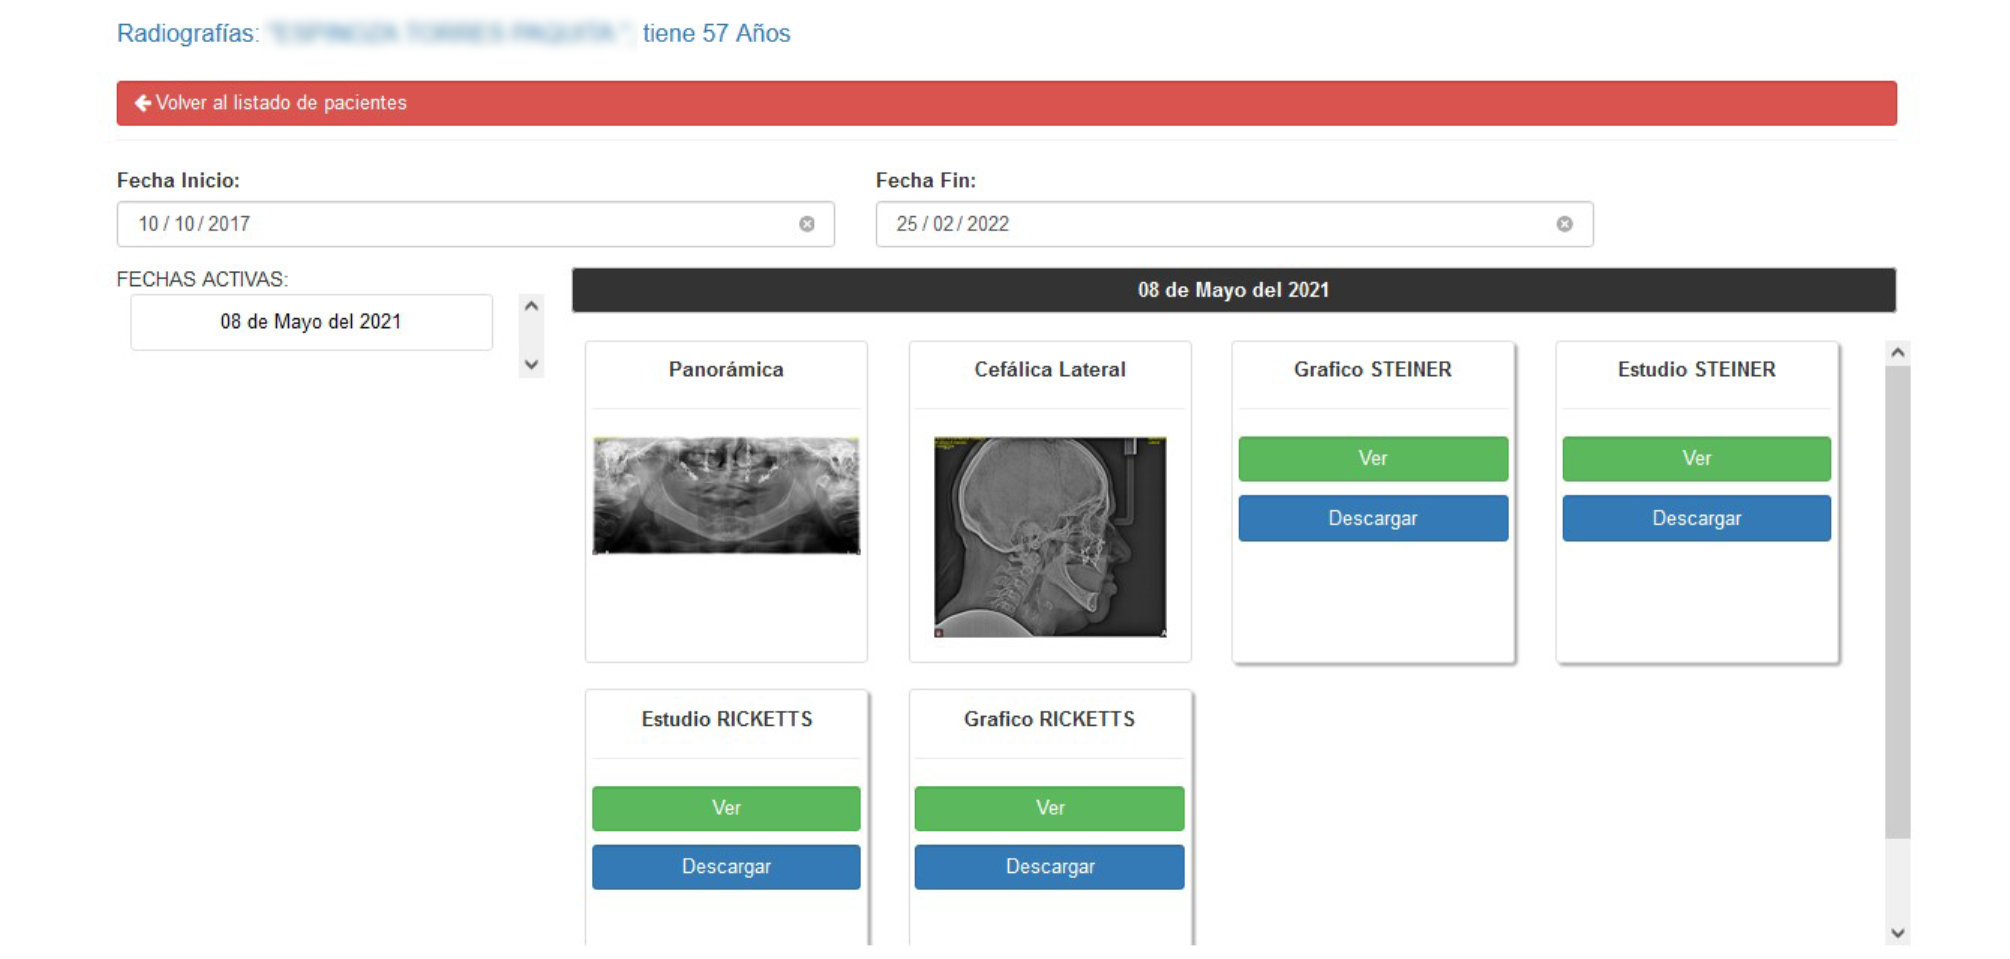
Task: Click the radiographs panel scrollbar thumb
Action: pos(1898,602)
